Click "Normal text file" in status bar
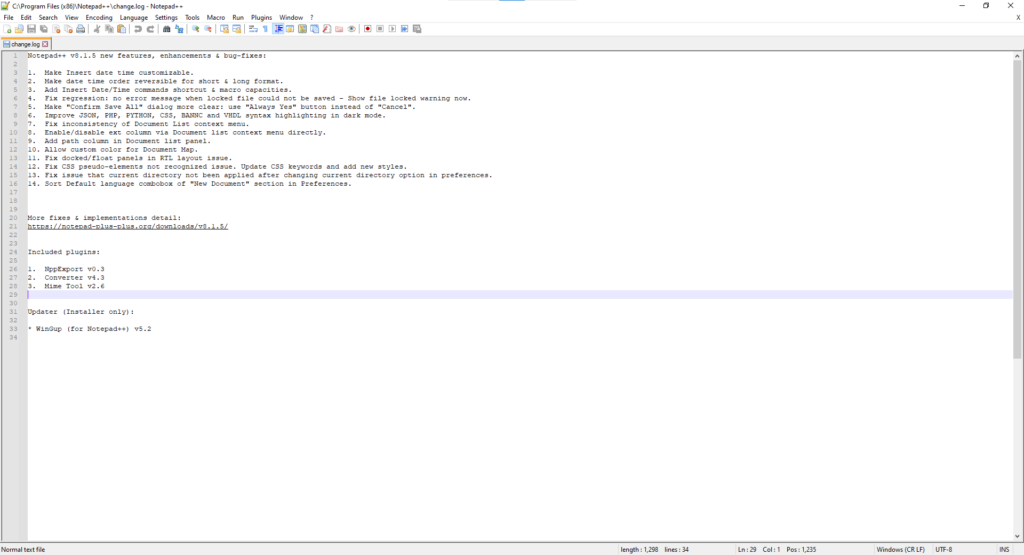Screen dimensions: 1024x555 (x=24, y=550)
